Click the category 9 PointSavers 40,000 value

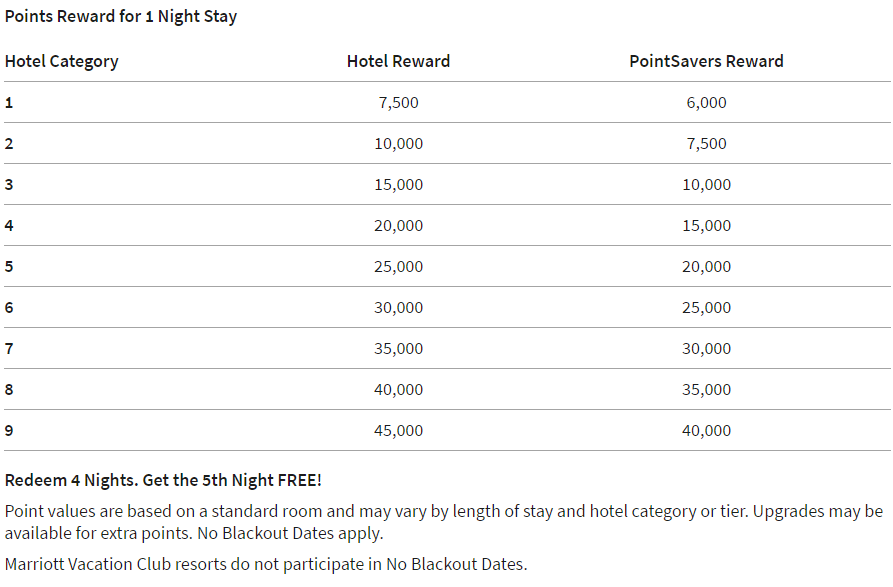click(x=706, y=430)
